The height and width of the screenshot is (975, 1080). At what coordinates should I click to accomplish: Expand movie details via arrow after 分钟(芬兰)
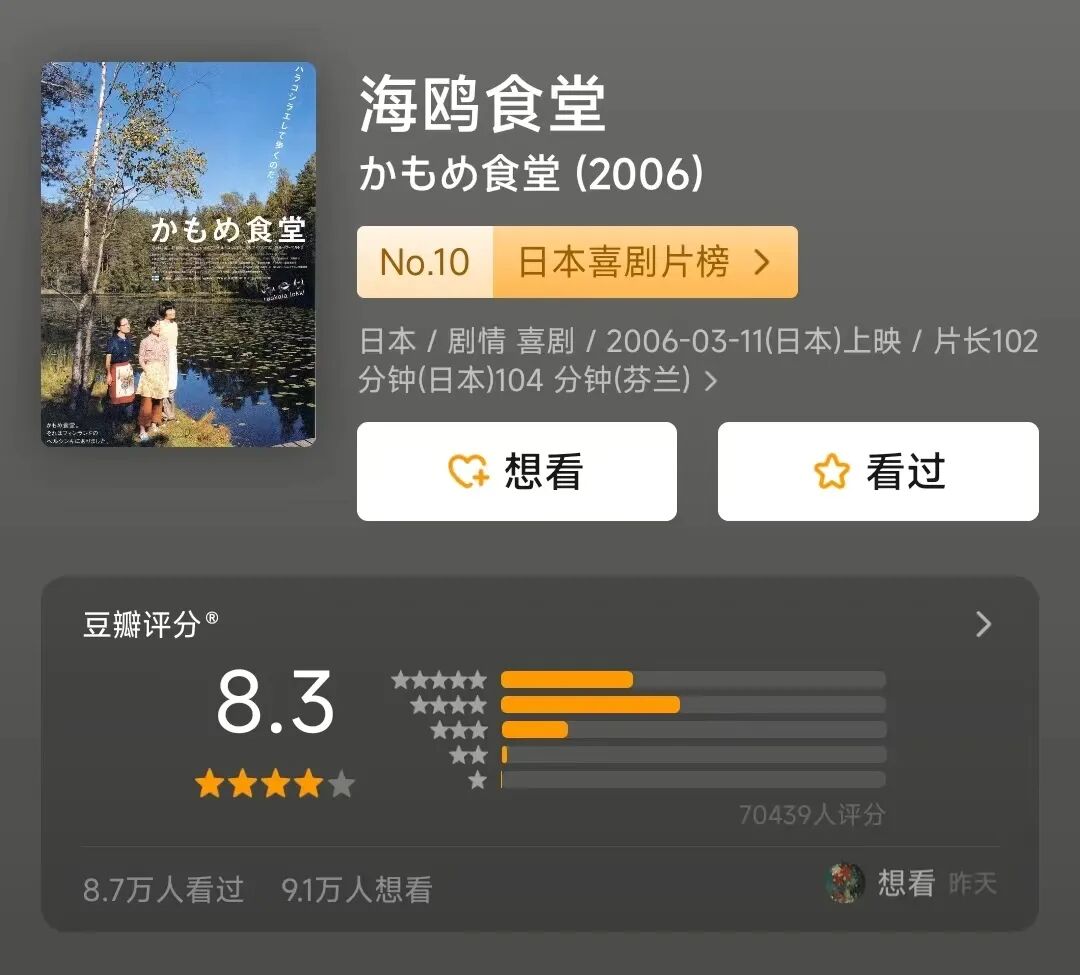[x=711, y=381]
